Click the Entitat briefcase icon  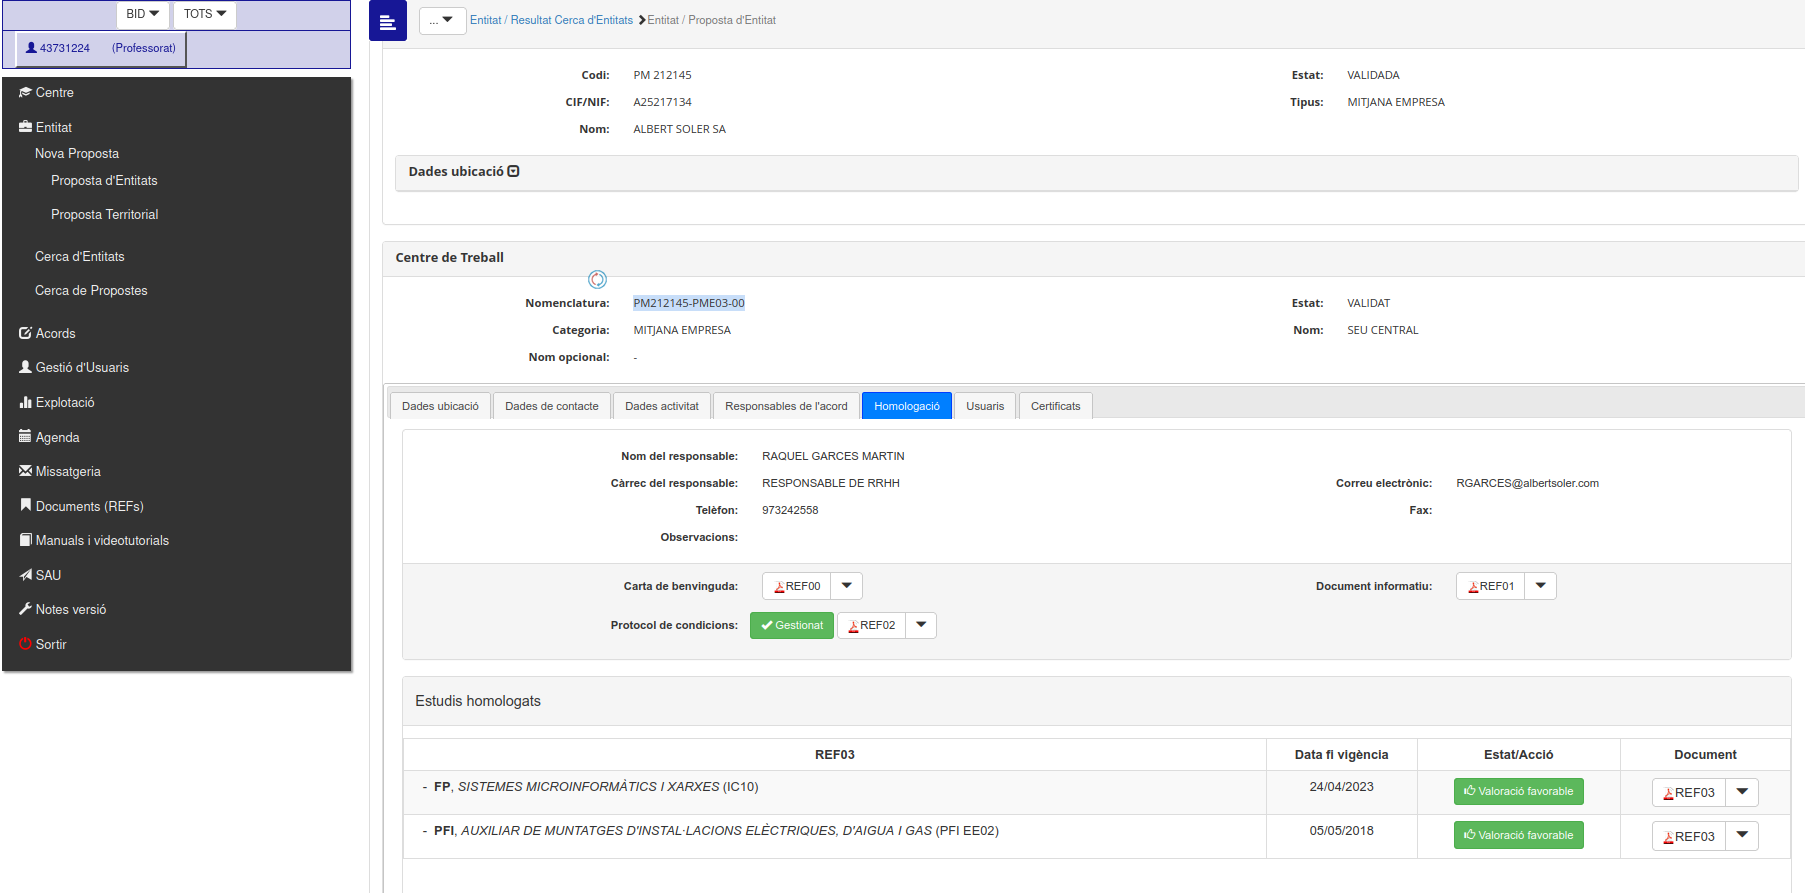(25, 127)
